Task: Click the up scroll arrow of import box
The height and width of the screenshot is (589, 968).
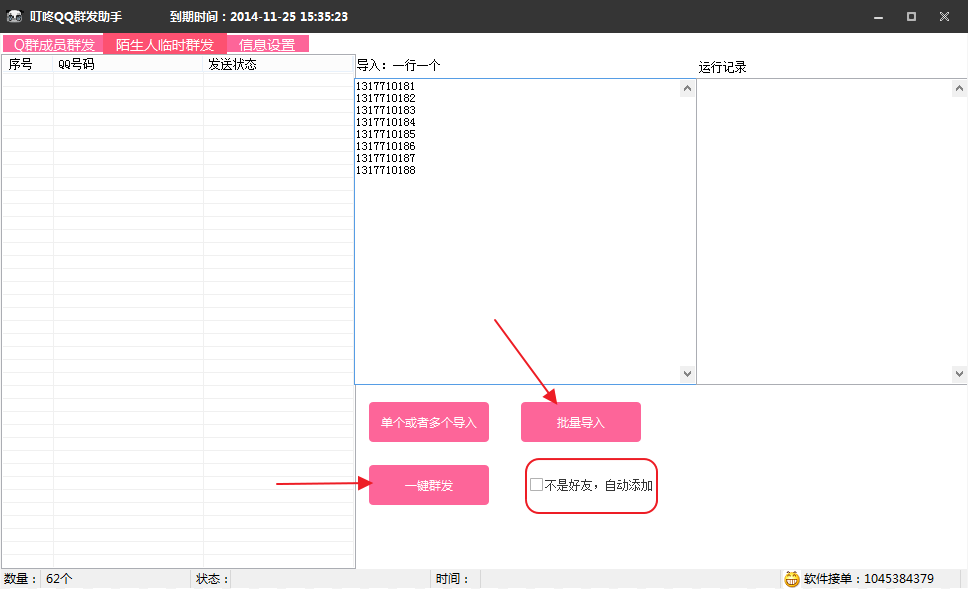Action: [687, 88]
